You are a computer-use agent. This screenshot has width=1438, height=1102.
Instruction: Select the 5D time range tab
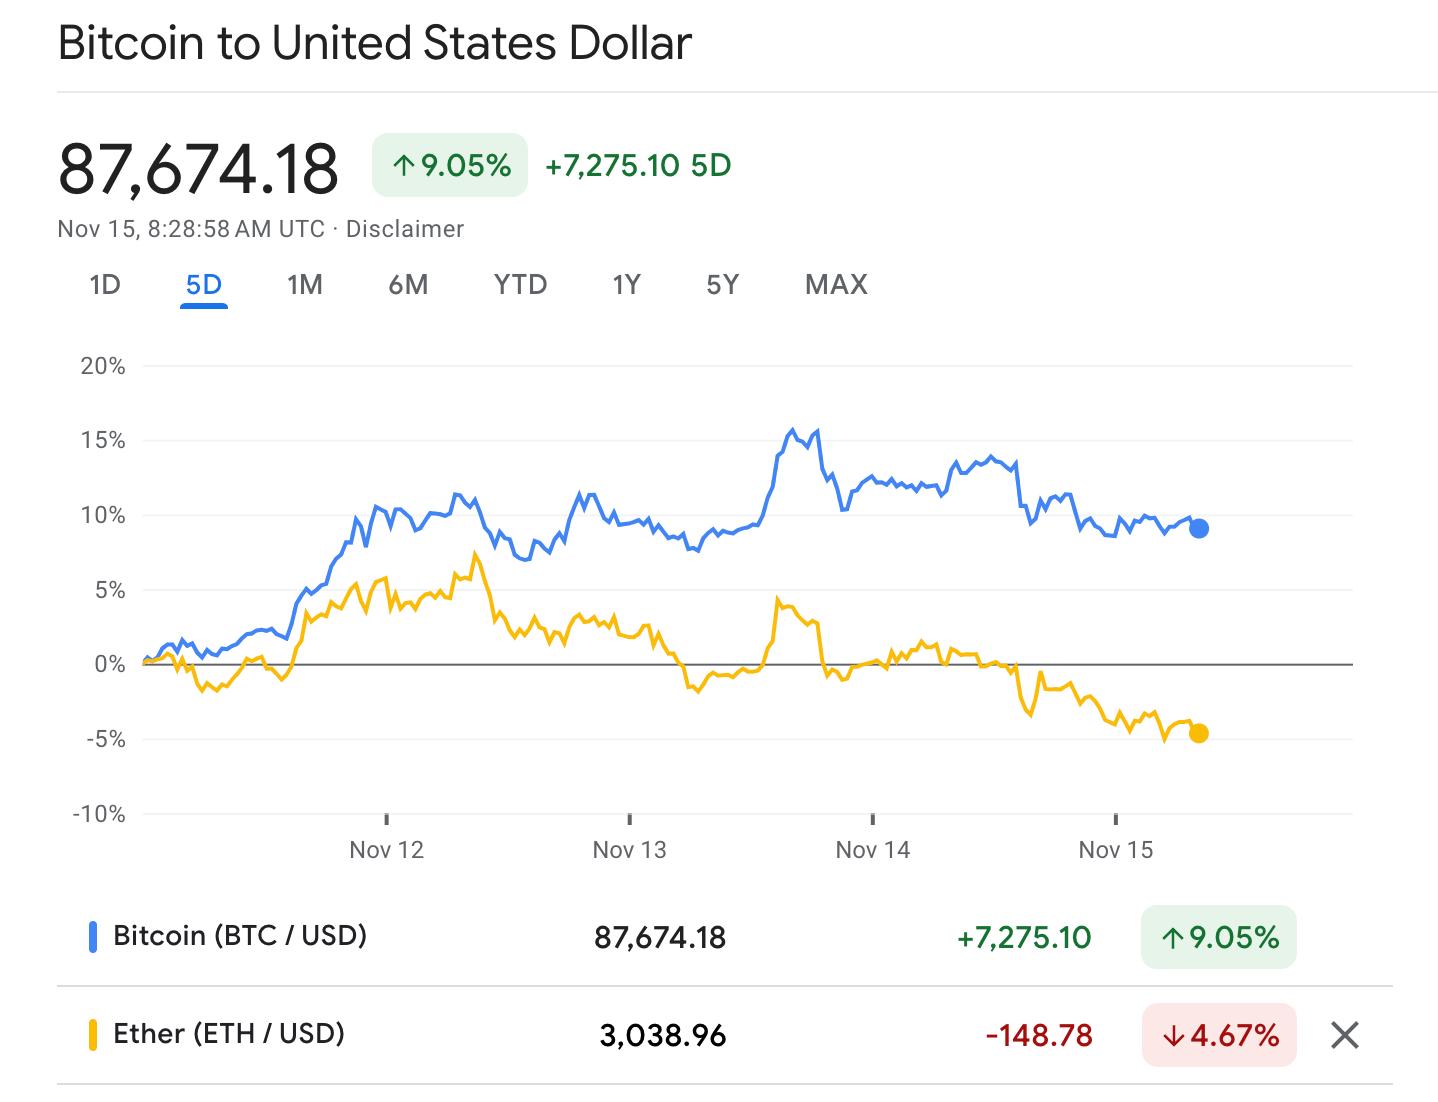(204, 285)
